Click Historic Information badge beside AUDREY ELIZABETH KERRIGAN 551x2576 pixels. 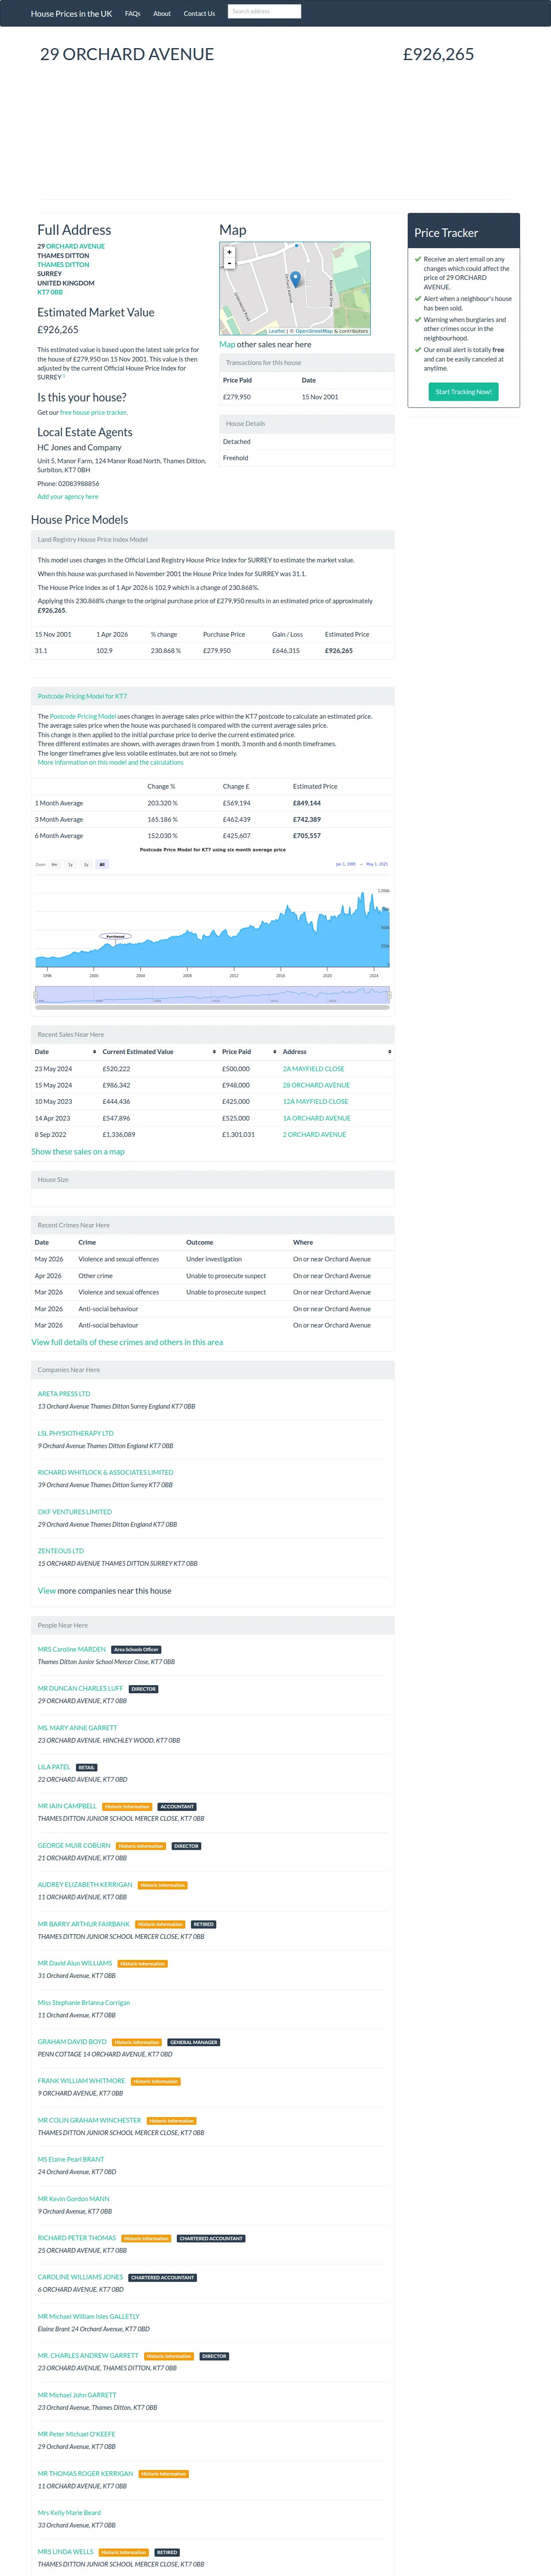point(163,1885)
